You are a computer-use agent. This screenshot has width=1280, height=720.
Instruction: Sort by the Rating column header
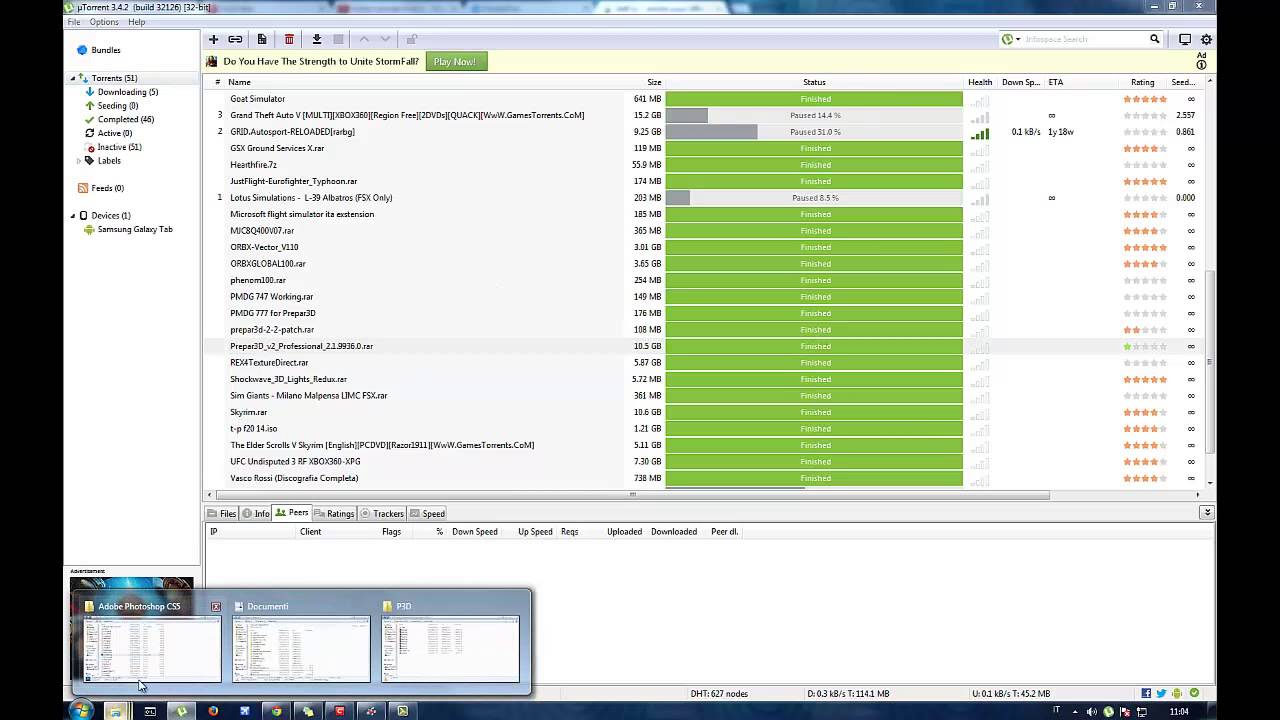pos(1143,82)
